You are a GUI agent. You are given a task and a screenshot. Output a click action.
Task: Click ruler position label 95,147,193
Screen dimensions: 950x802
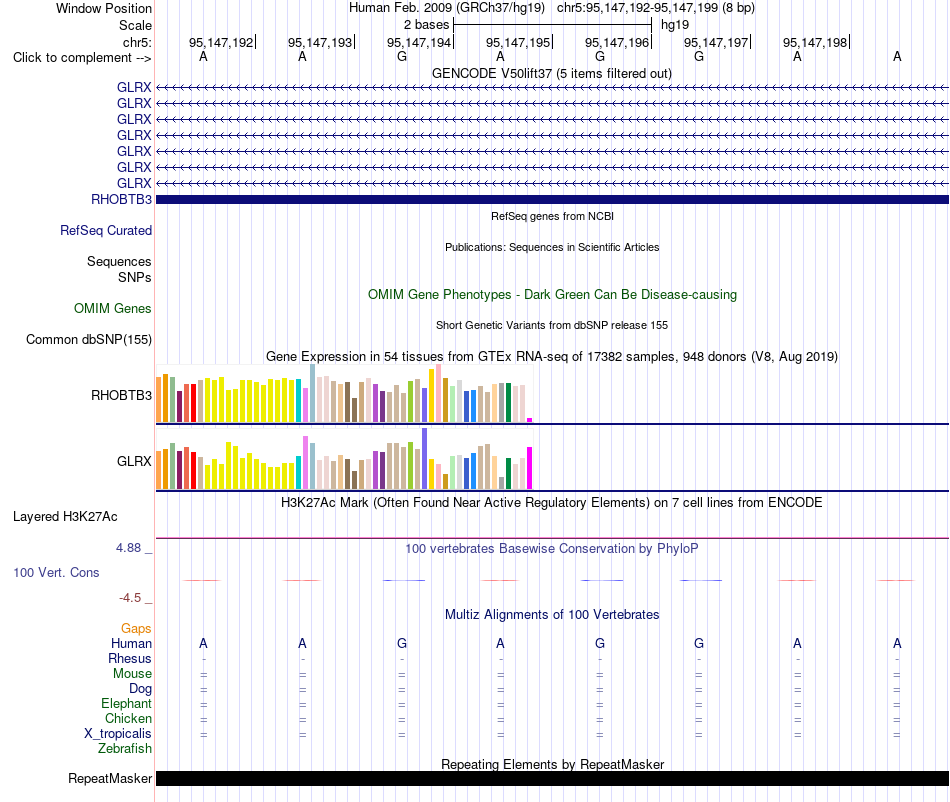click(320, 42)
